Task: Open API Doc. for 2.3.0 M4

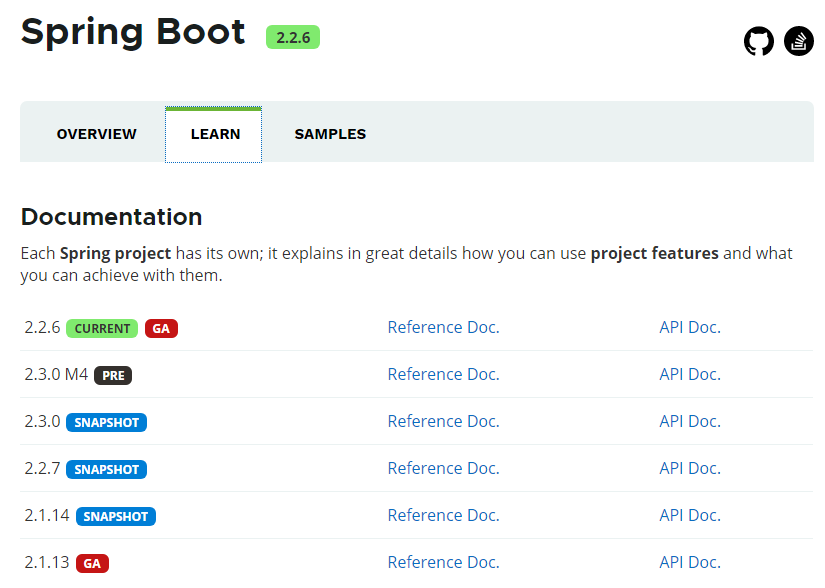Action: [690, 374]
